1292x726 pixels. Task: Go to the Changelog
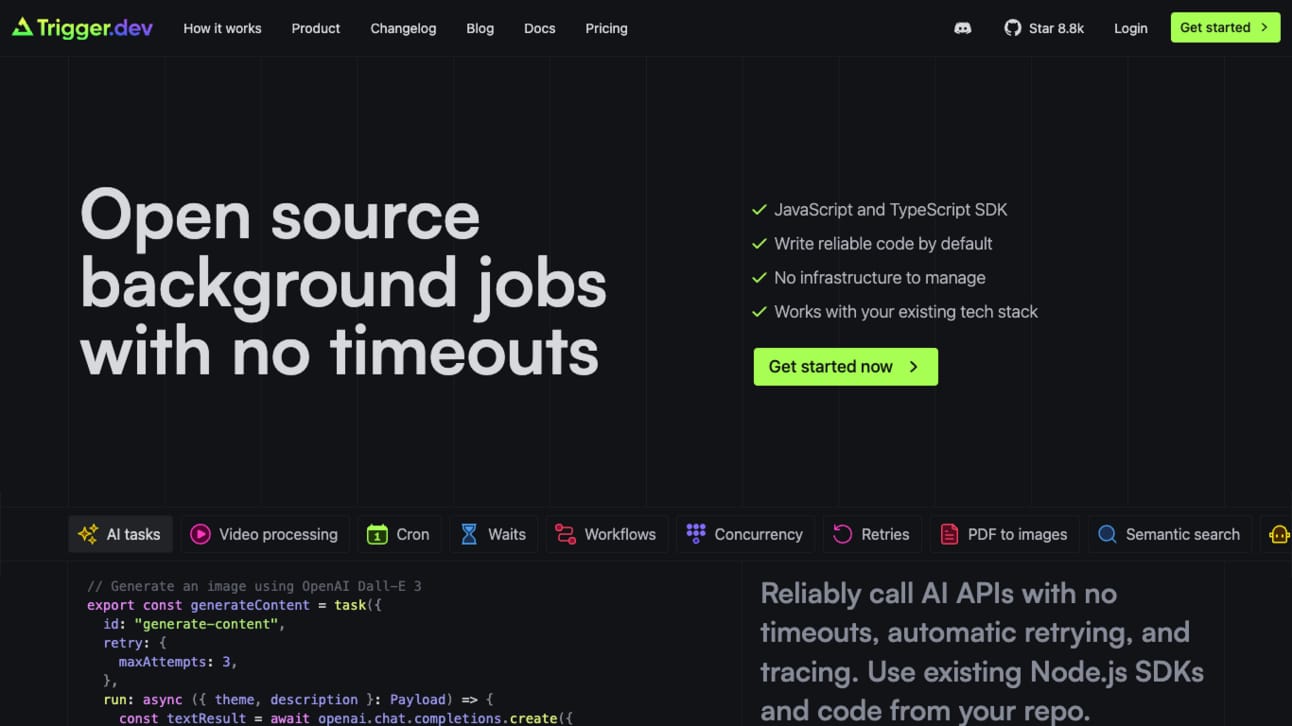[x=403, y=28]
